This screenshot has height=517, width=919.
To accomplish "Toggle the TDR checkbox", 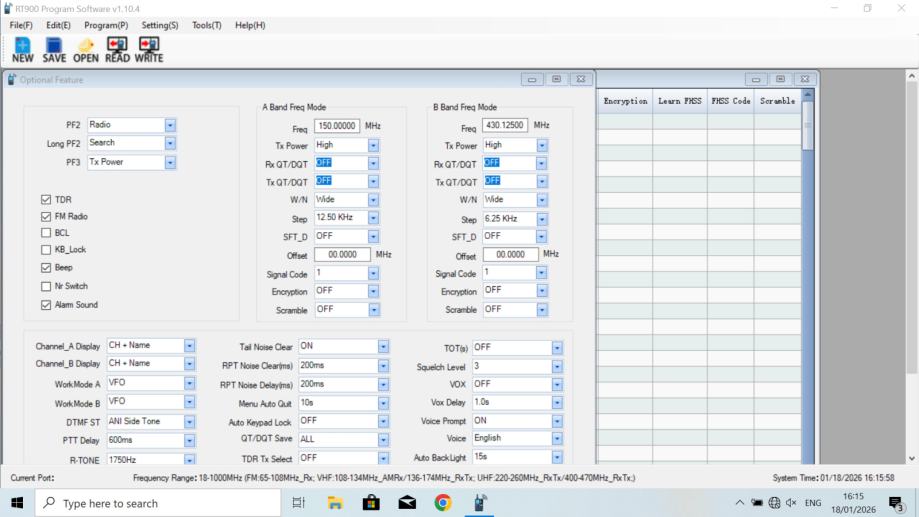I will [x=46, y=200].
